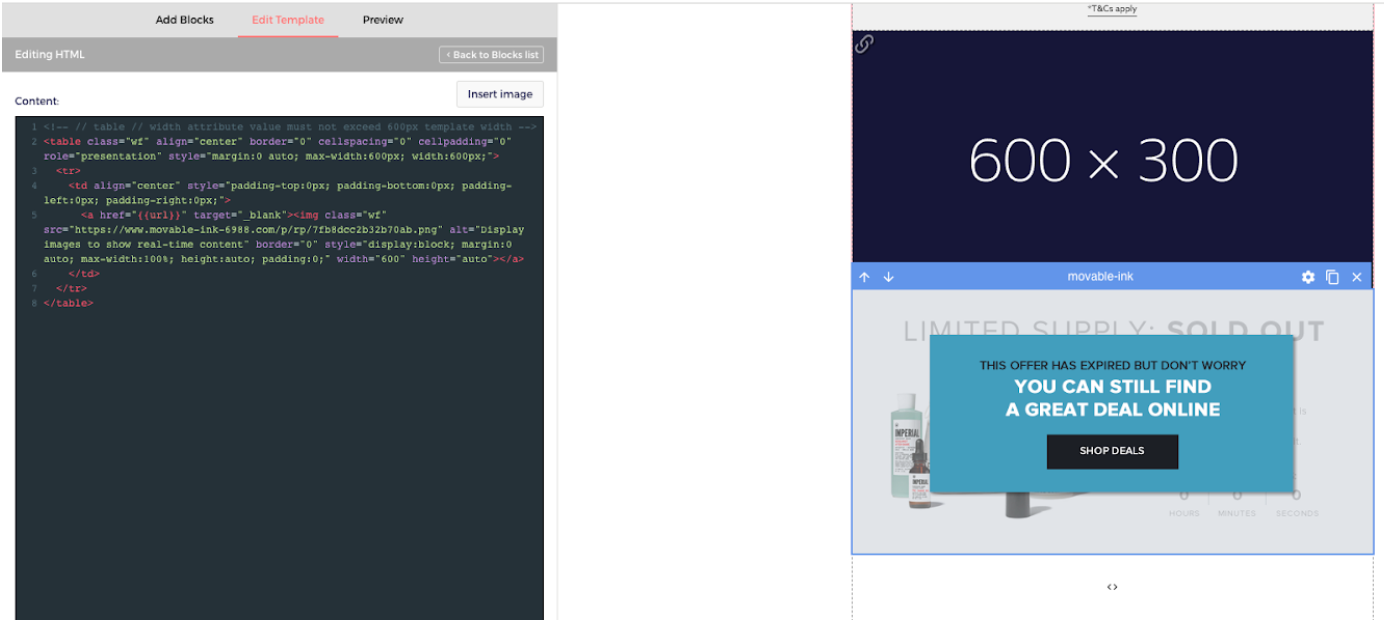Duplicate the movable-ink block
1384x624 pixels.
(x=1332, y=277)
